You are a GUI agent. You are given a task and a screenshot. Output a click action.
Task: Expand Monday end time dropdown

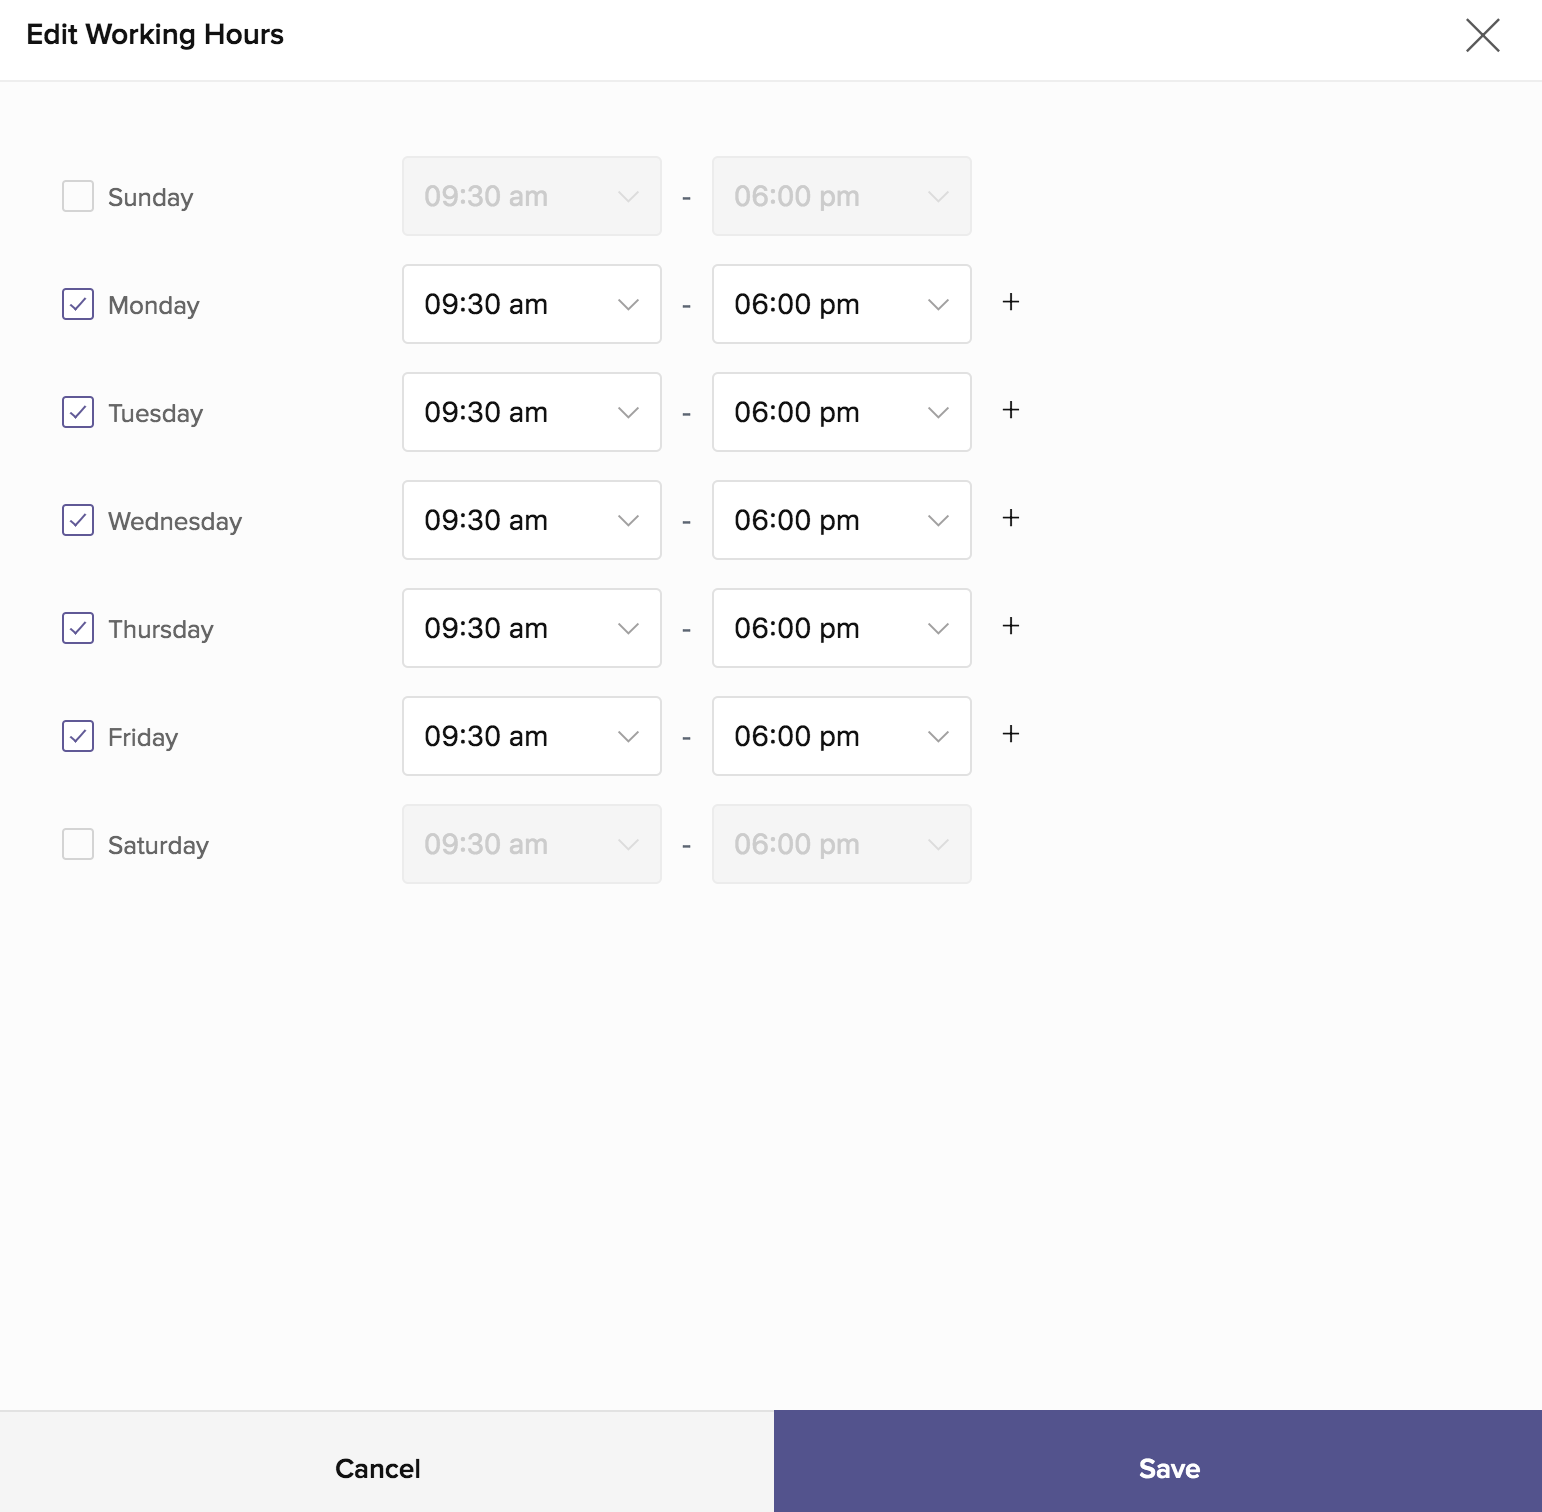[x=842, y=304]
